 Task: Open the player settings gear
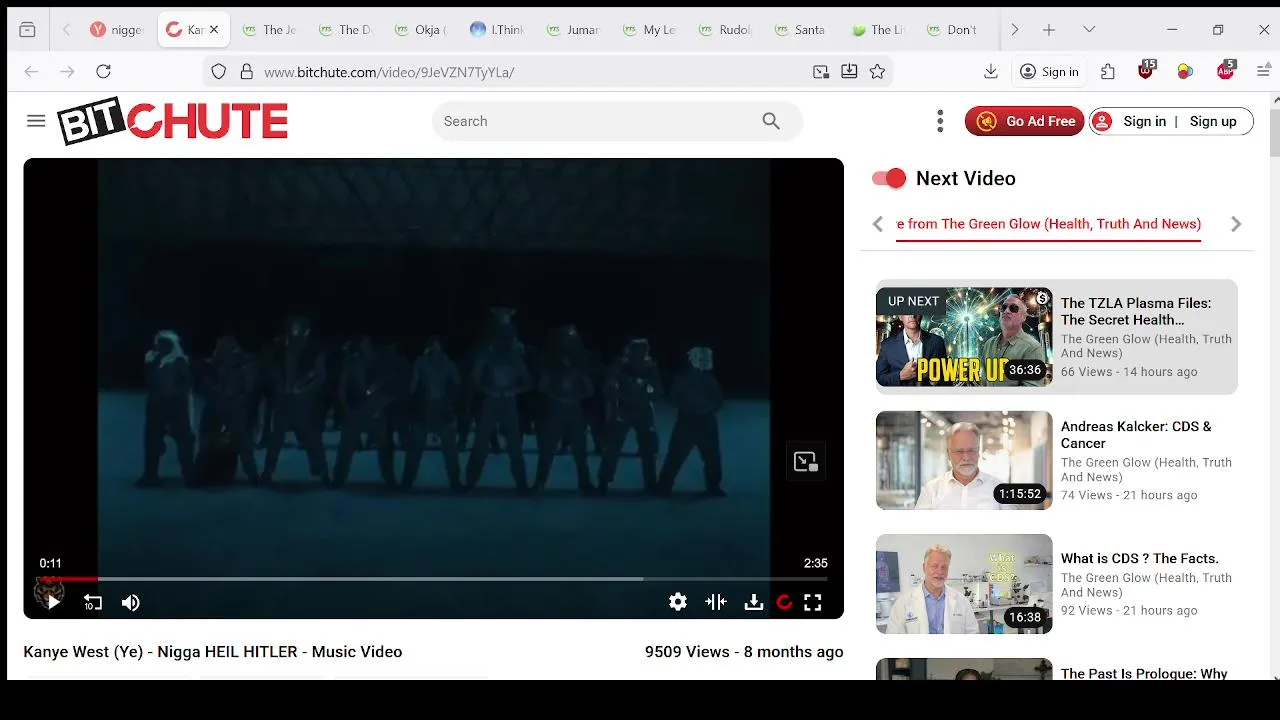tap(678, 602)
